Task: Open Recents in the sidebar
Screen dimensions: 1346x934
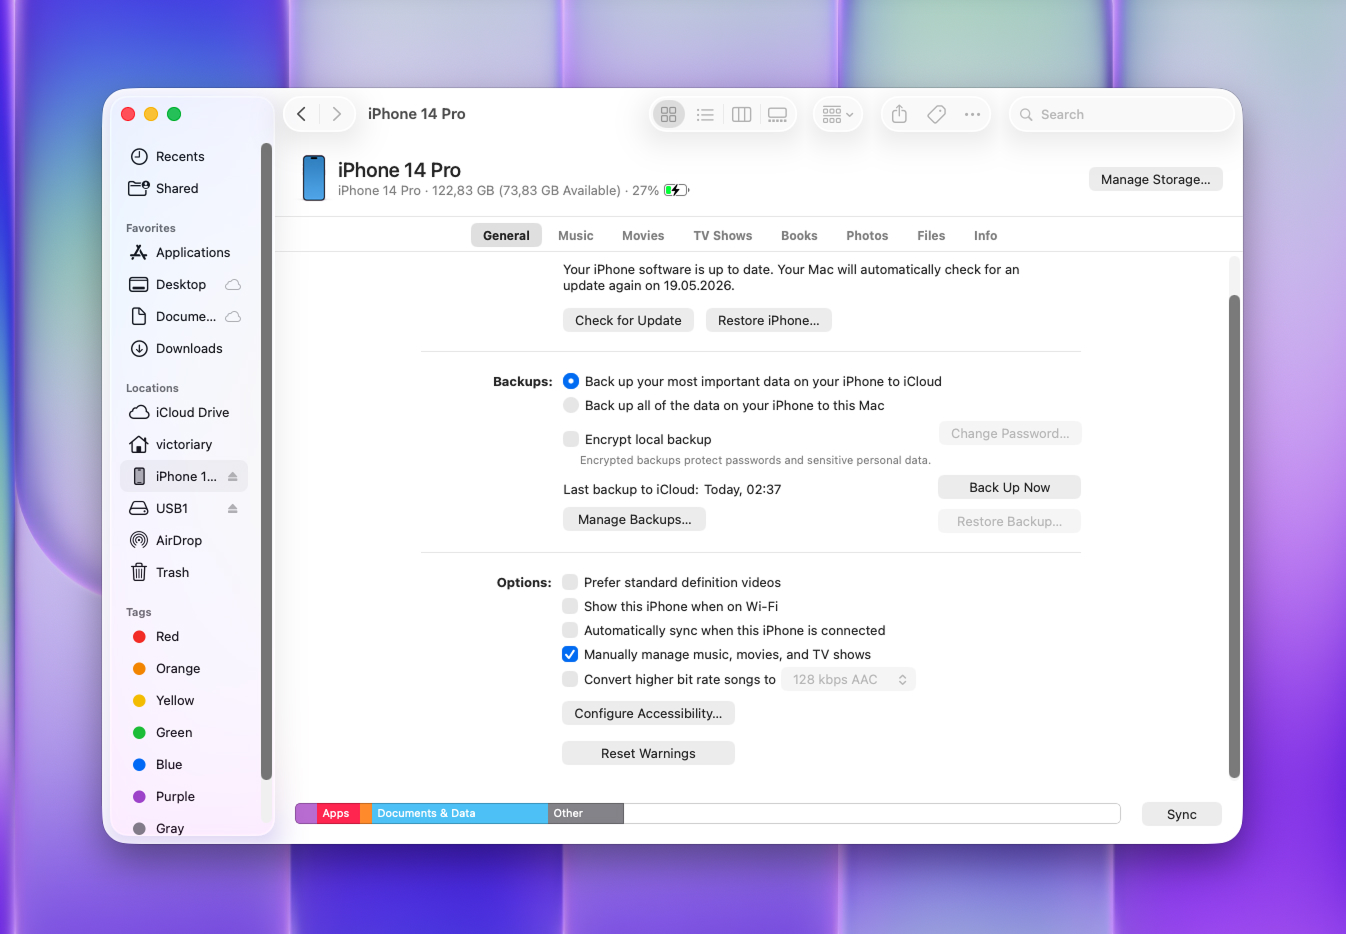Action: click(x=184, y=157)
